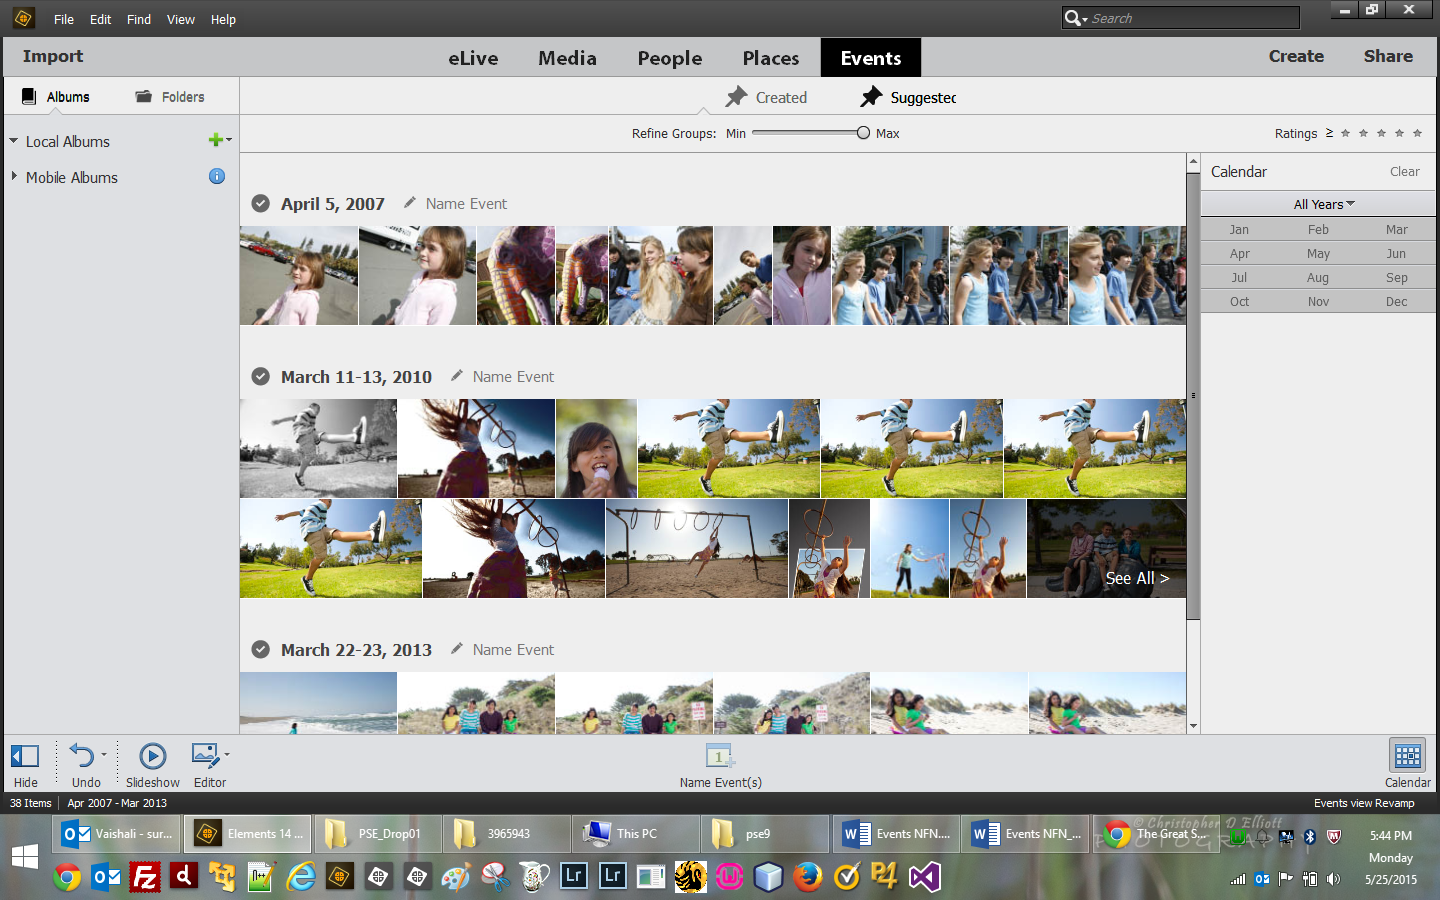Open the Find menu
Screen dimensions: 1440x900
pyautogui.click(x=139, y=19)
